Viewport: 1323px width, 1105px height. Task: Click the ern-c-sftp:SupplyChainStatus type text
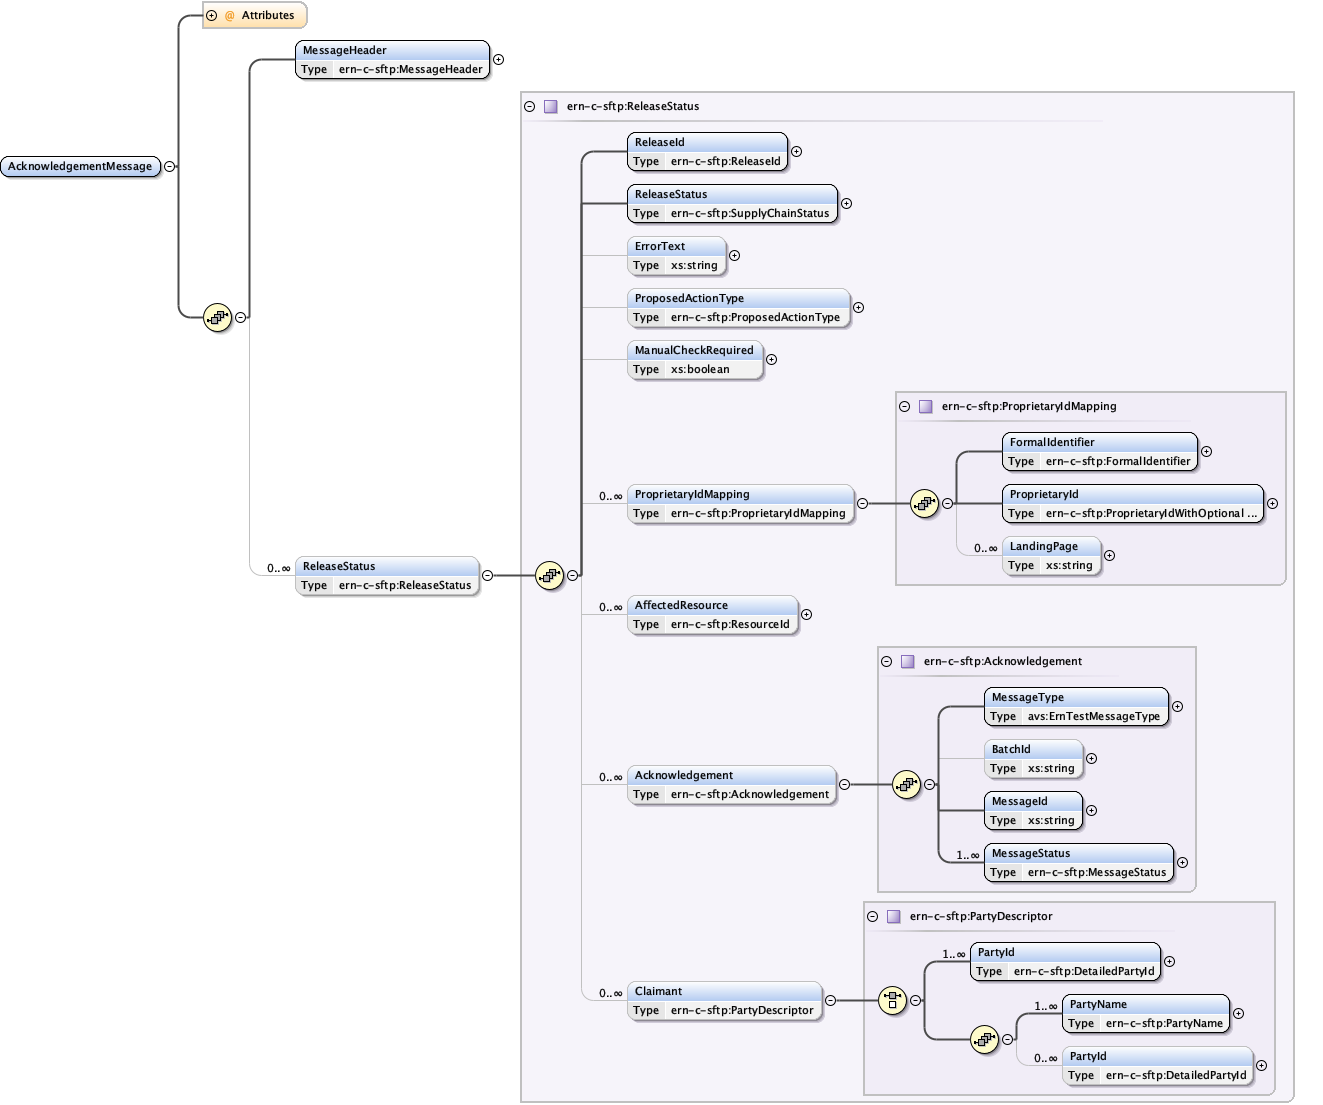point(750,214)
